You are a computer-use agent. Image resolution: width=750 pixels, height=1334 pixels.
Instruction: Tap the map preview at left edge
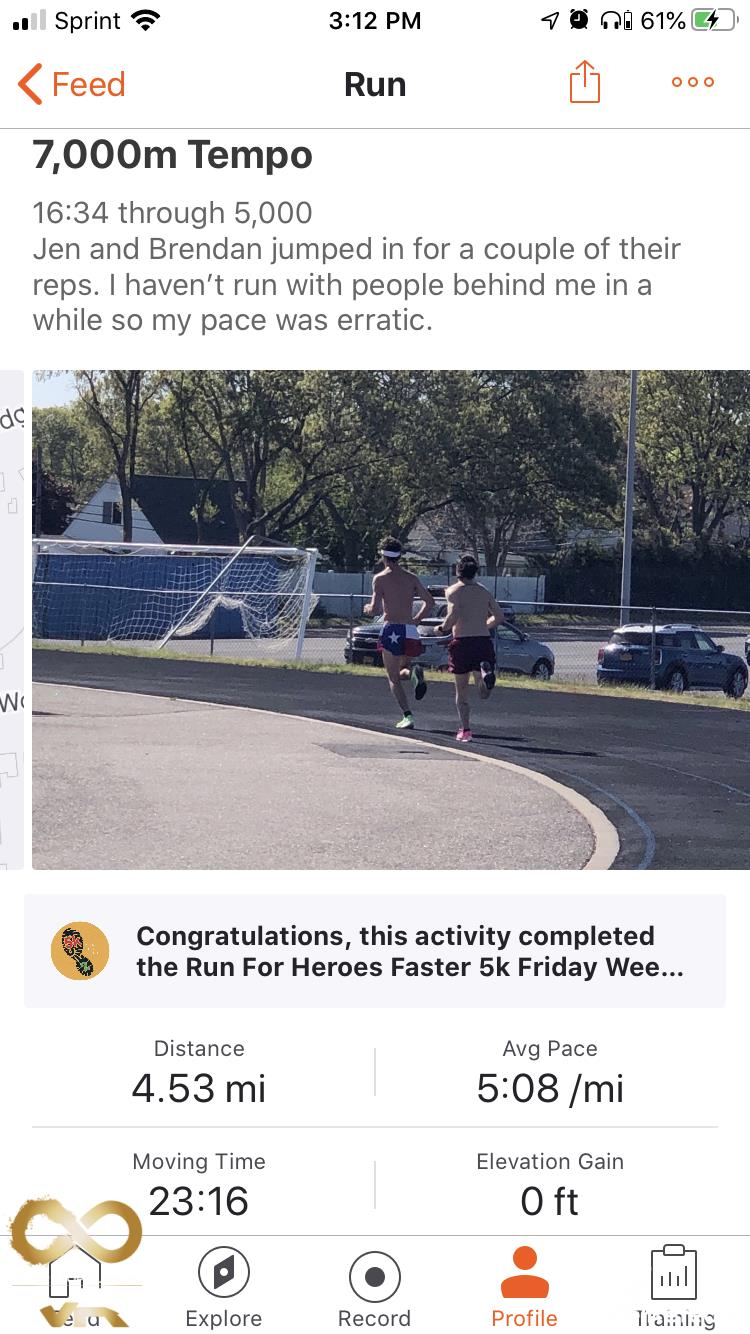[12, 620]
